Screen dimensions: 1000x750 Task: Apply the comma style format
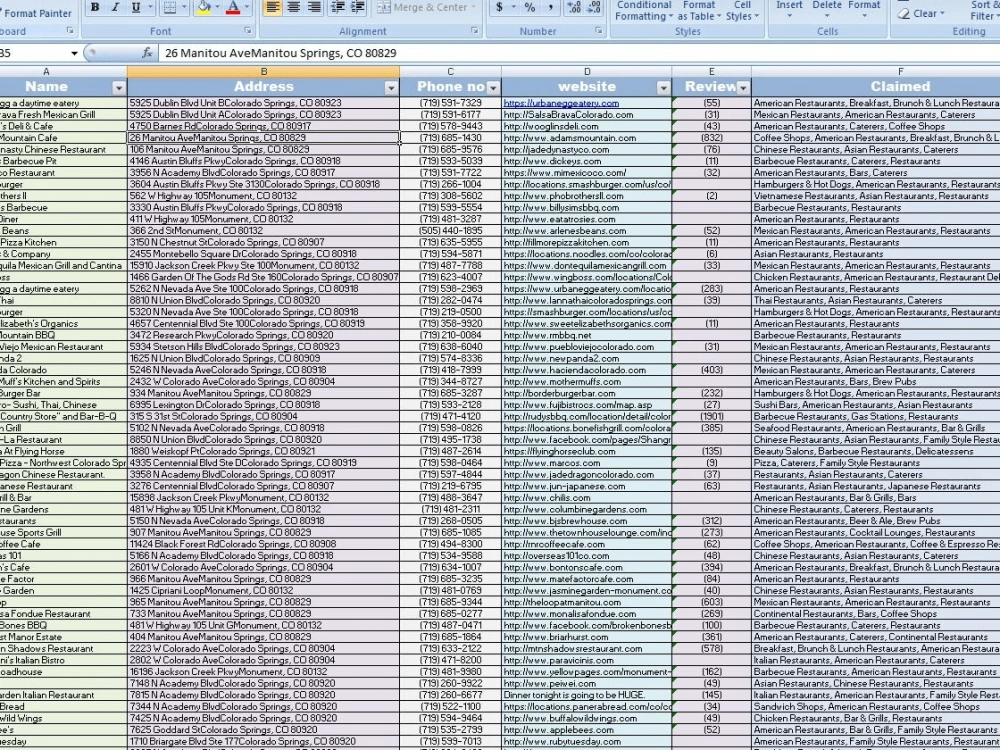550,8
